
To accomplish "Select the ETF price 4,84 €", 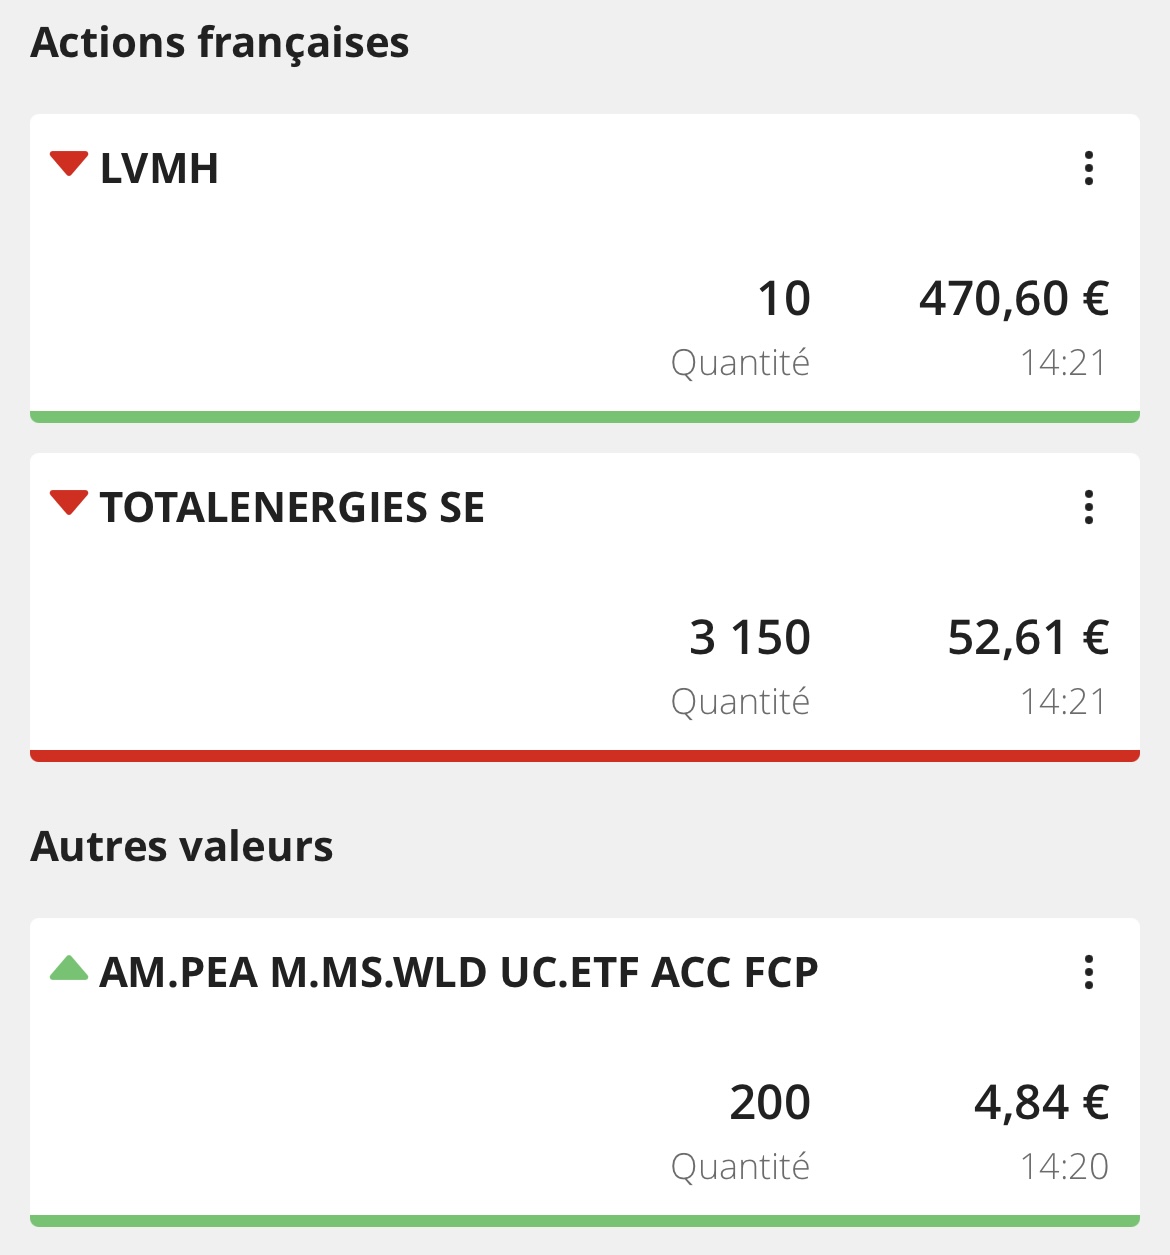I will pos(1042,1103).
